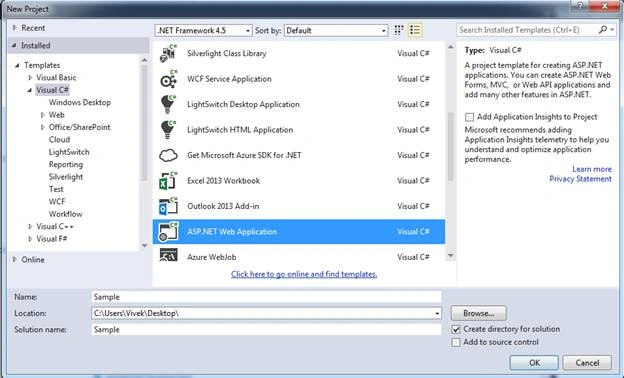The image size is (624, 378).
Task: Select Get Microsoft Azure SDK for .NET
Action: 244,156
